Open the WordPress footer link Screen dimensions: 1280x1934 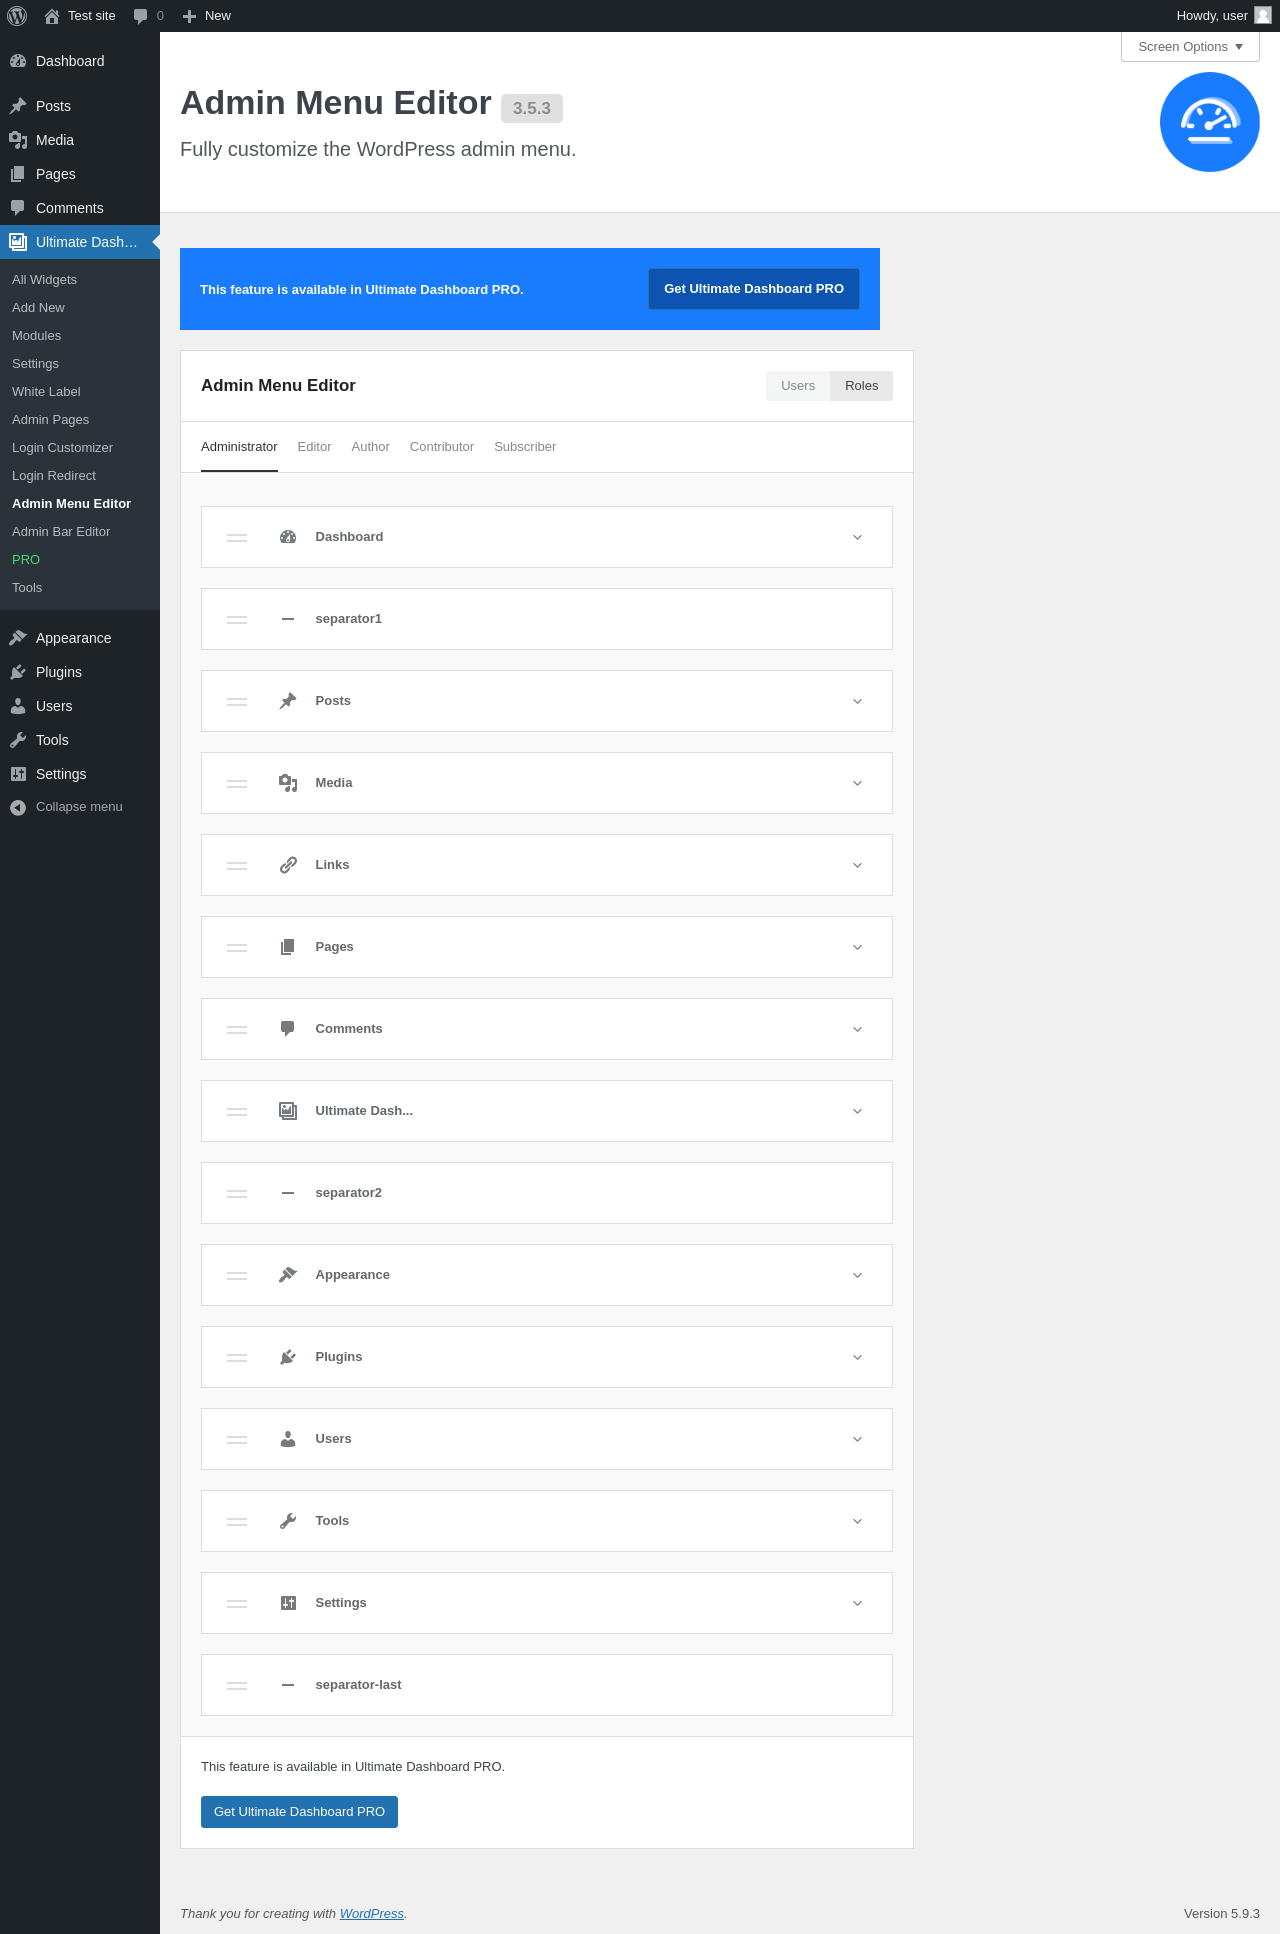point(372,1913)
